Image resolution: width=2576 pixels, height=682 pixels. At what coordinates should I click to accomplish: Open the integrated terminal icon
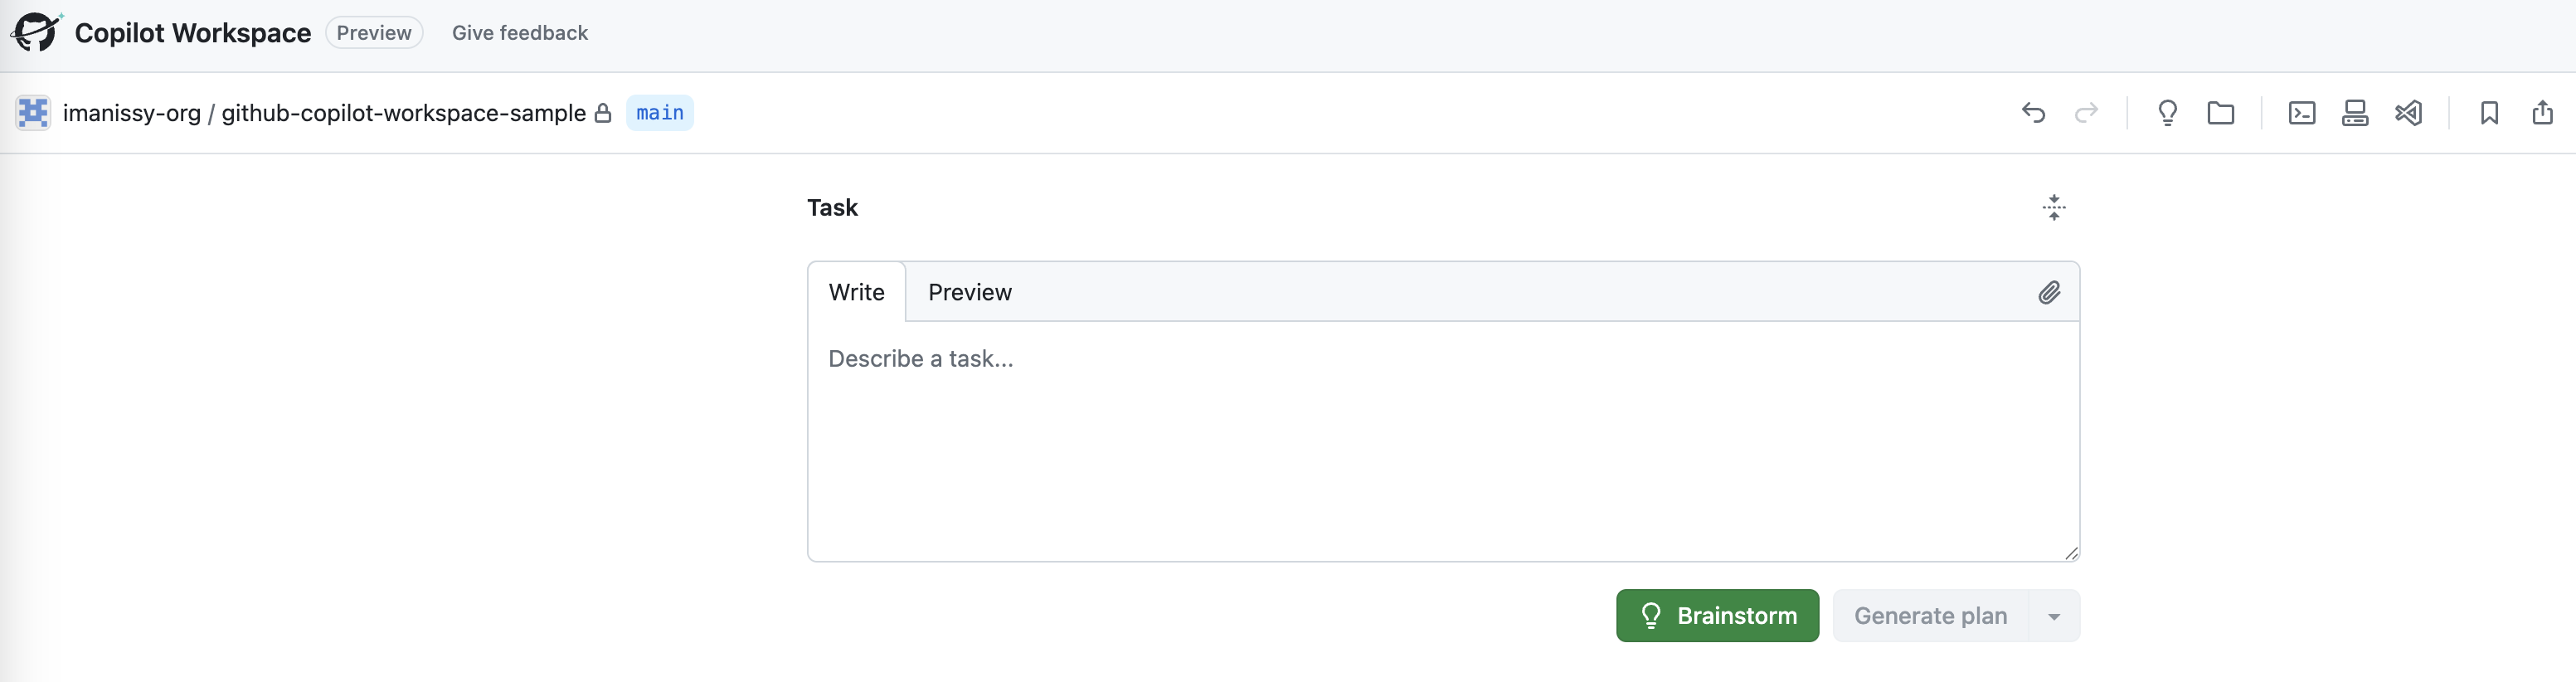(x=2301, y=113)
